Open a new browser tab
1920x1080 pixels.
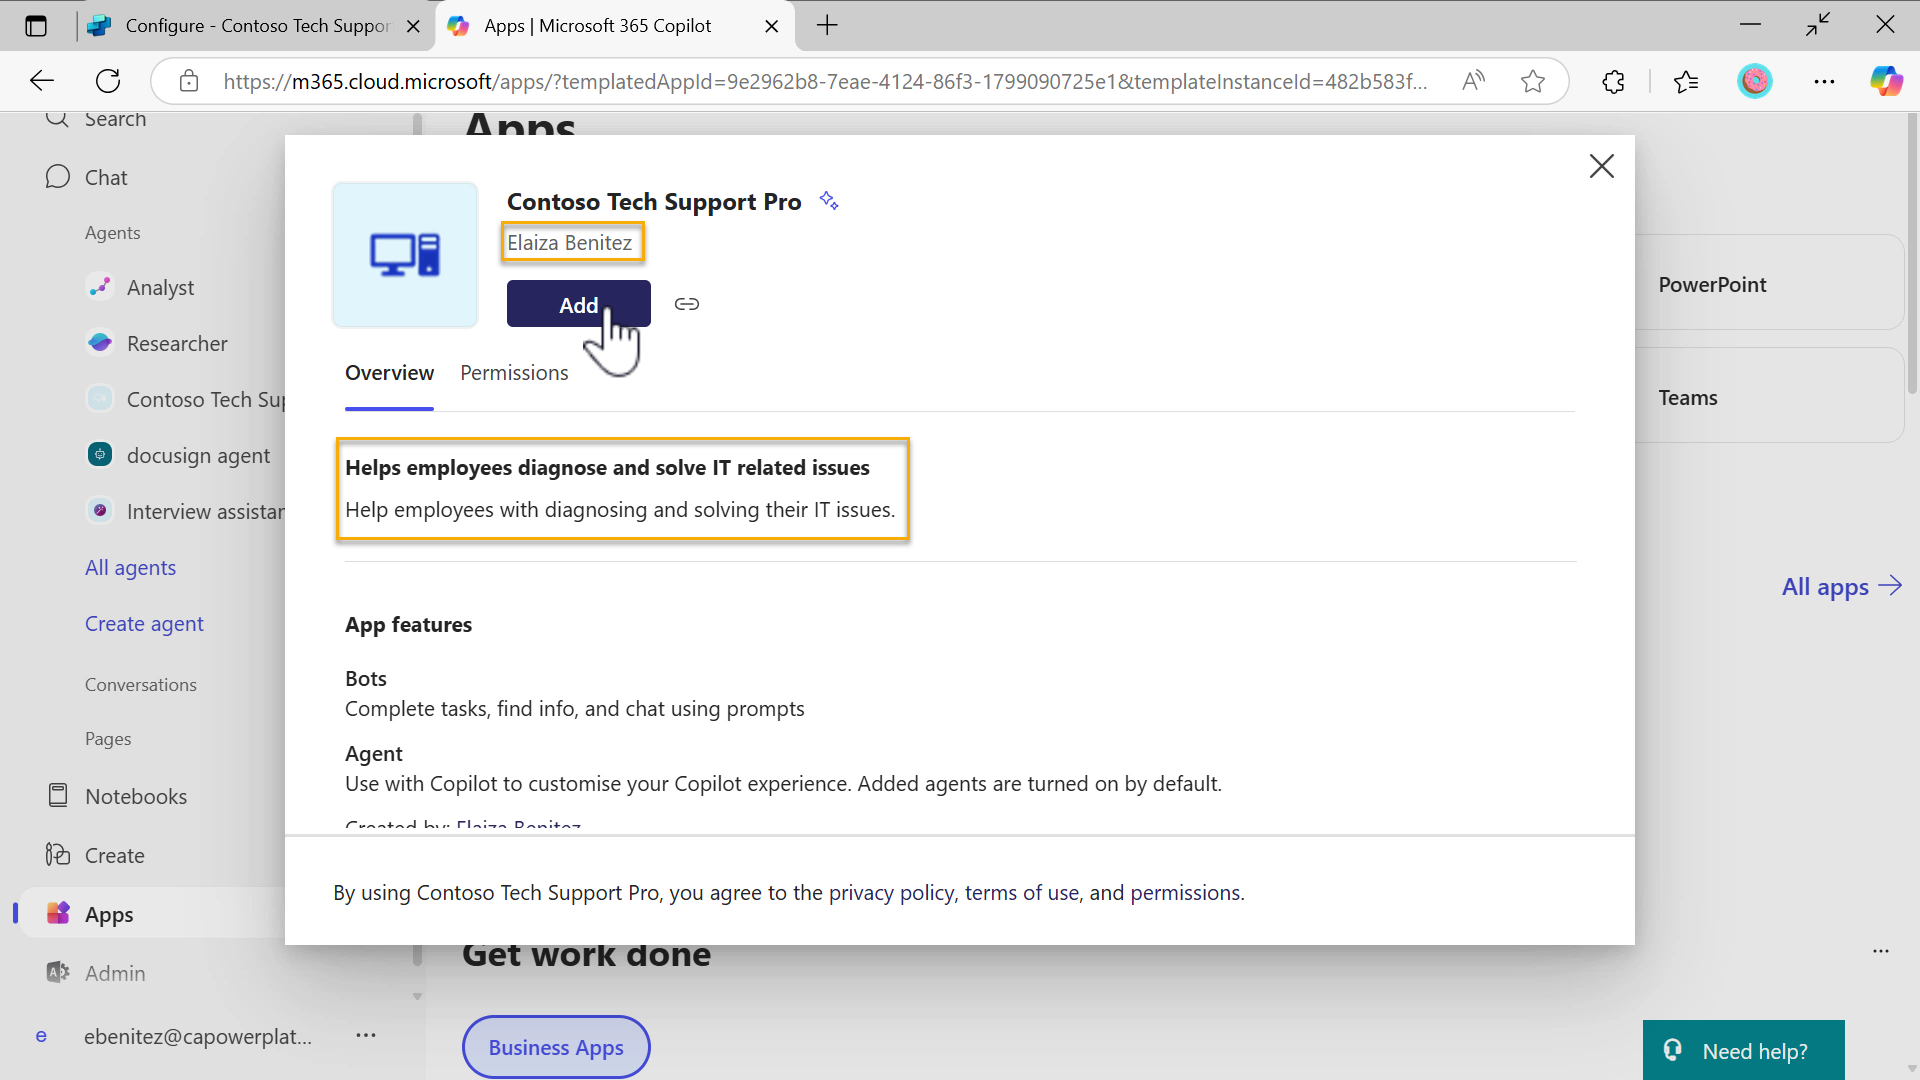(x=827, y=26)
